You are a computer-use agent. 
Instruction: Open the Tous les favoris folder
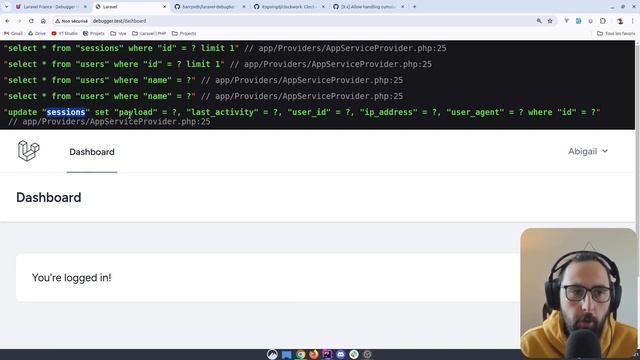(x=616, y=33)
